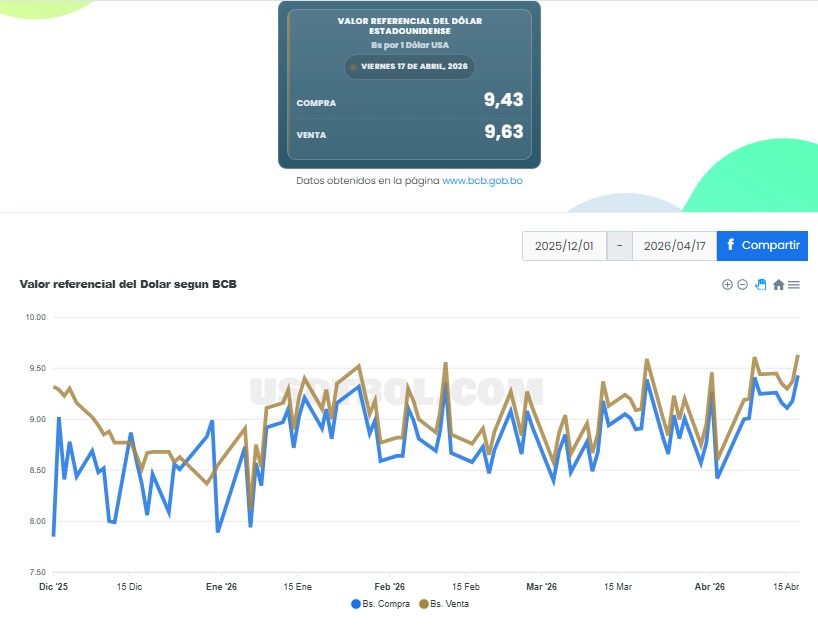818x632 pixels.
Task: Click the dash separator between date fields
Action: coord(619,246)
